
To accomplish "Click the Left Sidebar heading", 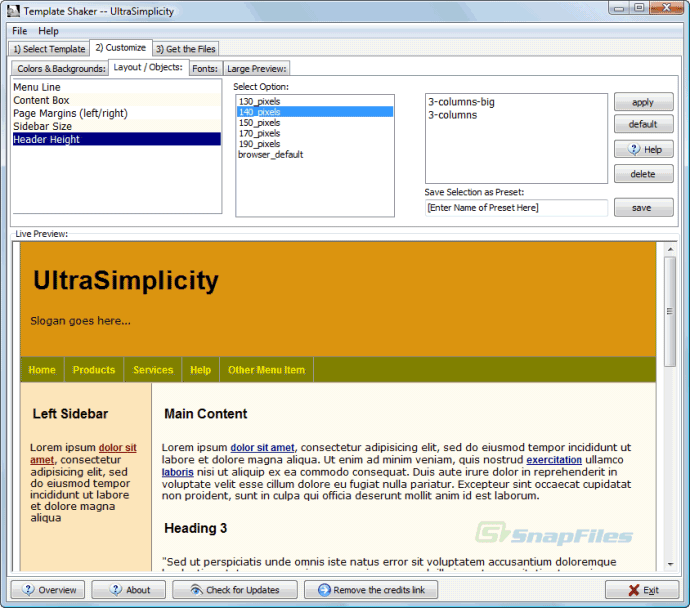I will [70, 414].
